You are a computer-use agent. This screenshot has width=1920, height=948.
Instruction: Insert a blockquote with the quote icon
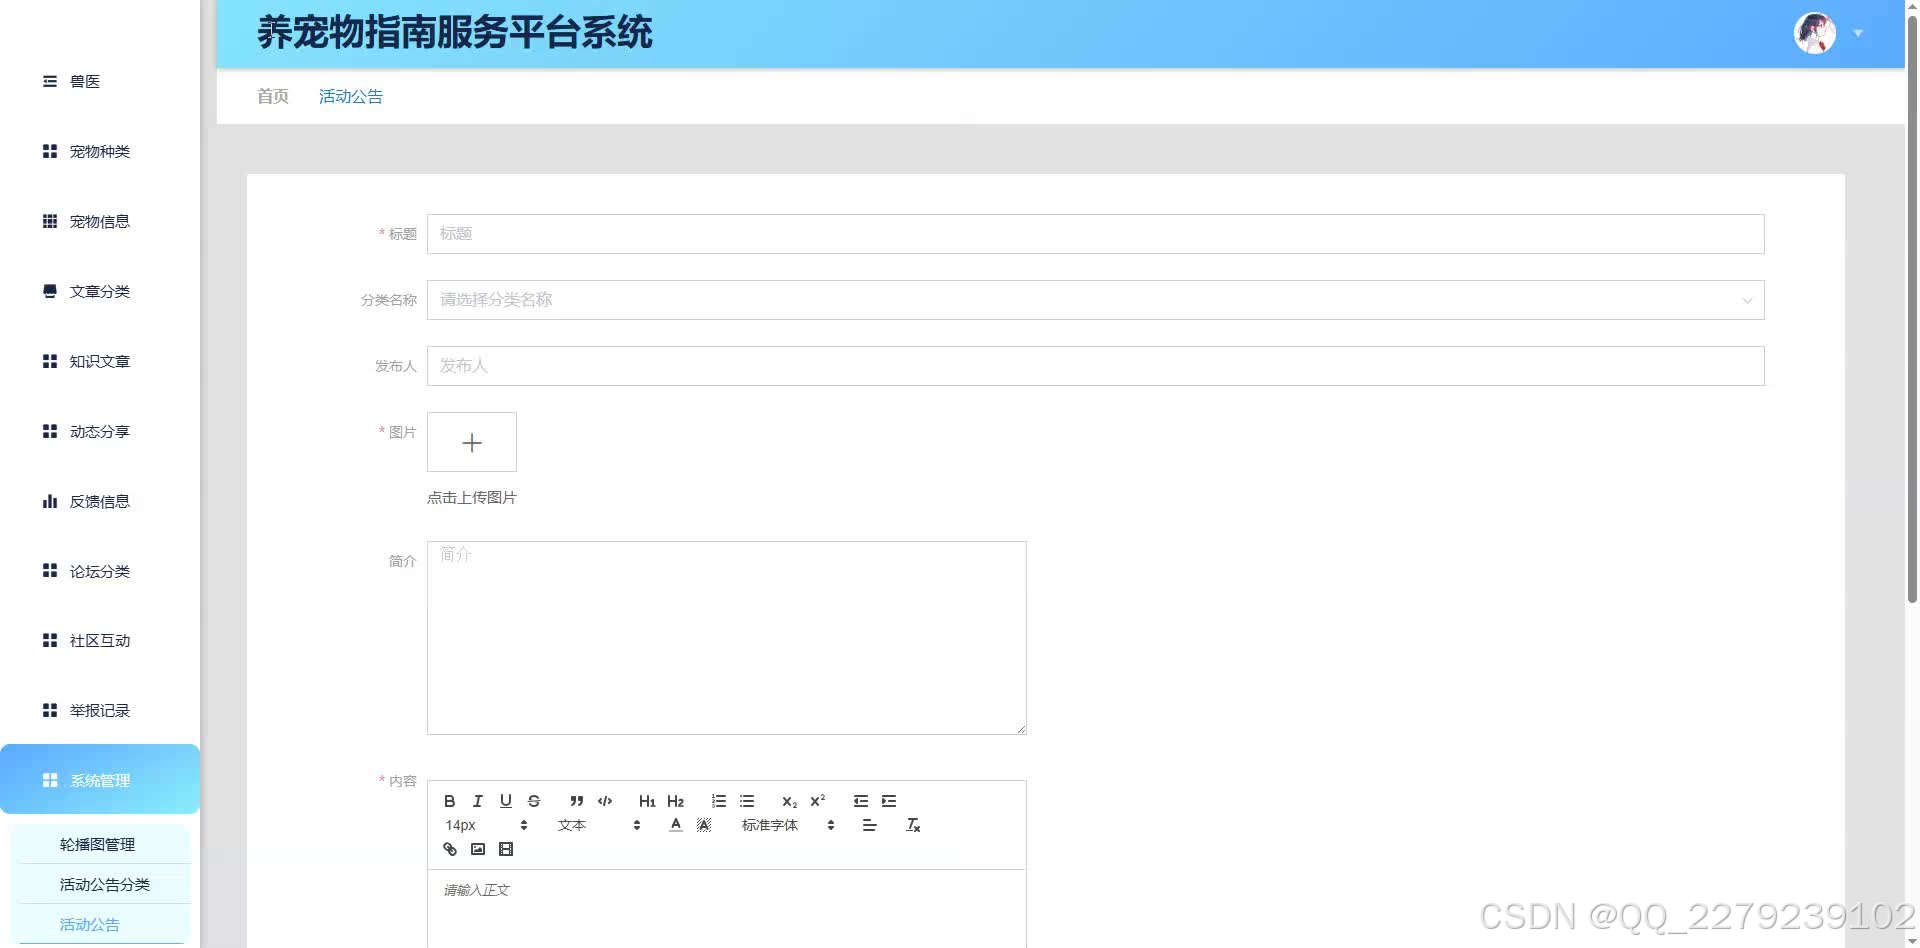[576, 801]
